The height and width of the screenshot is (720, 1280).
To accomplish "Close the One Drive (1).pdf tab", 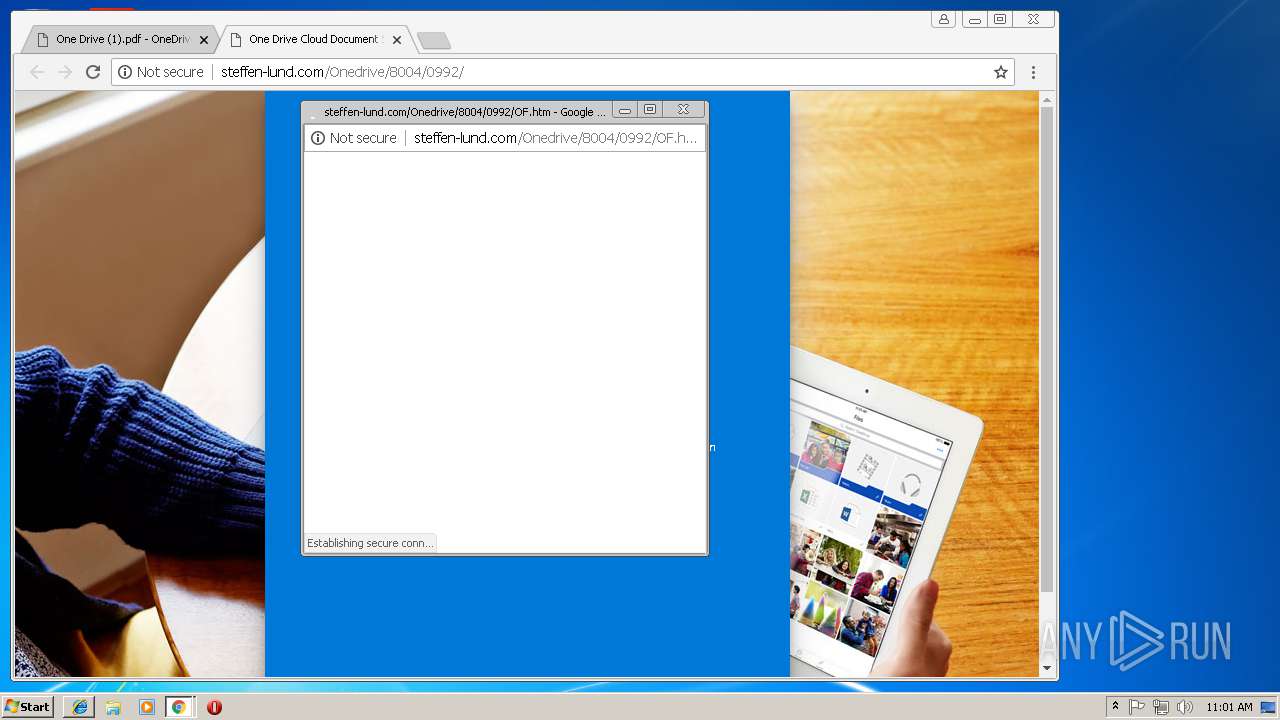I will coord(204,40).
